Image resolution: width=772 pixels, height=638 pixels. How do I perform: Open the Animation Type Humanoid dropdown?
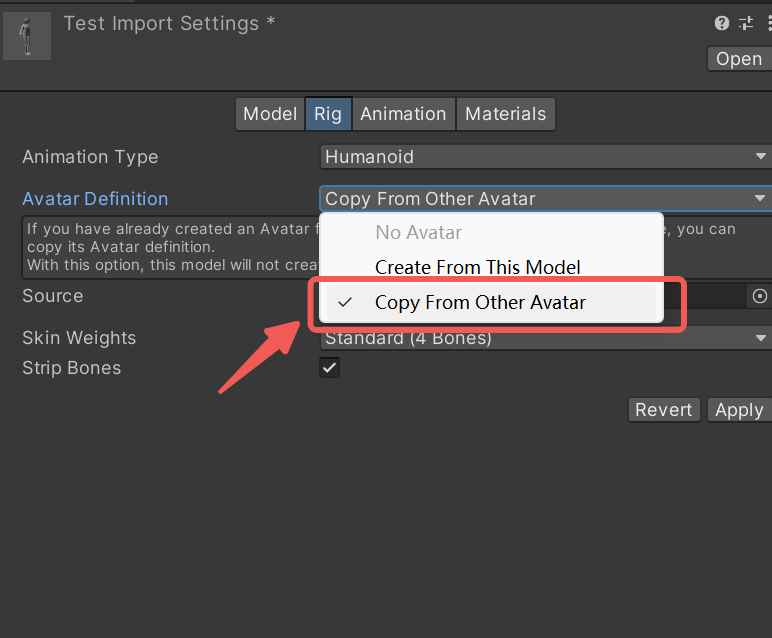point(546,157)
